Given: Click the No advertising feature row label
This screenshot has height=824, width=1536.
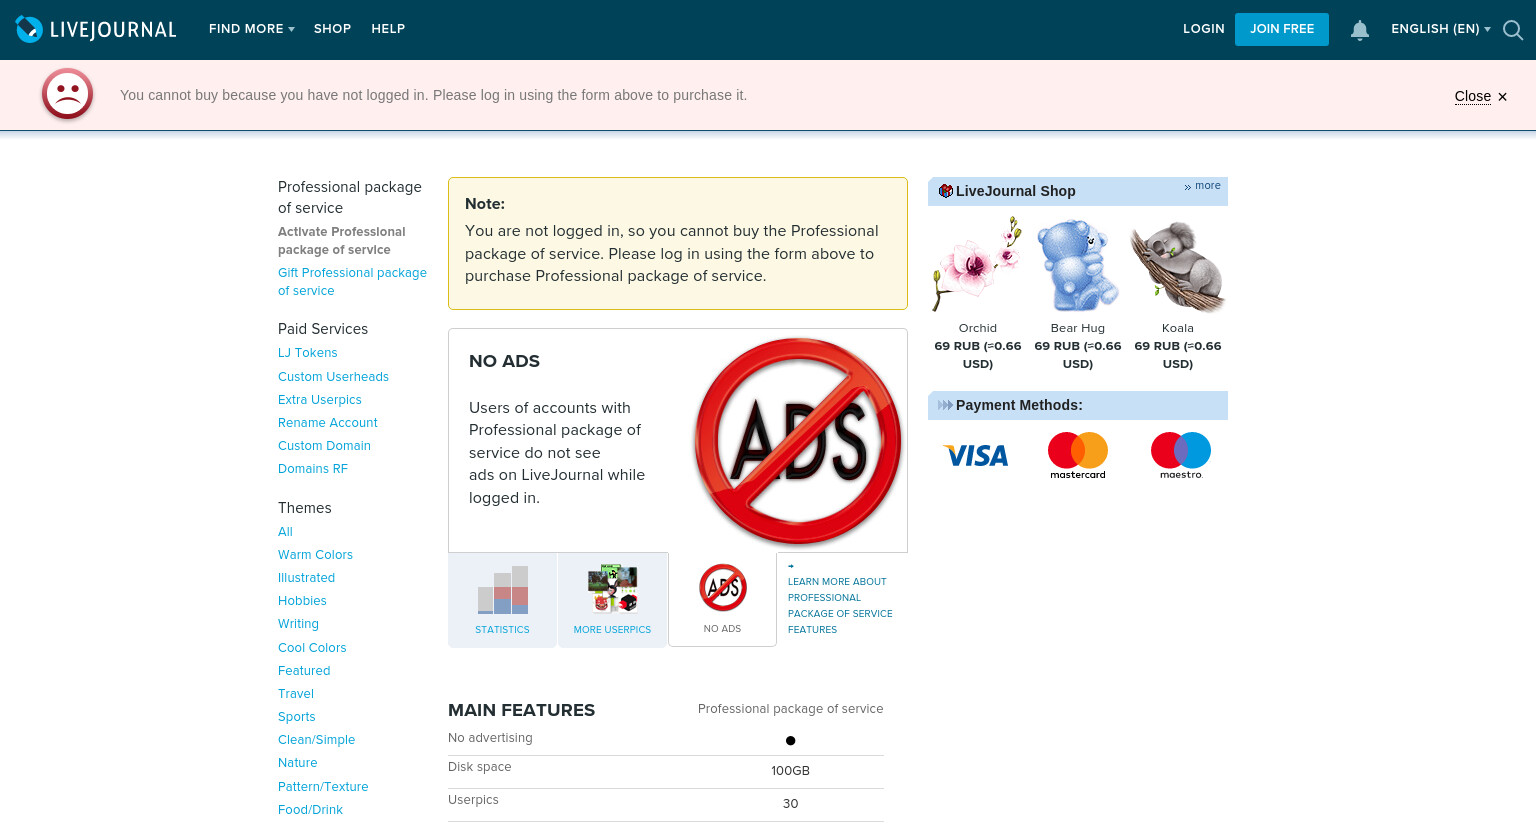Looking at the screenshot, I should tap(490, 738).
